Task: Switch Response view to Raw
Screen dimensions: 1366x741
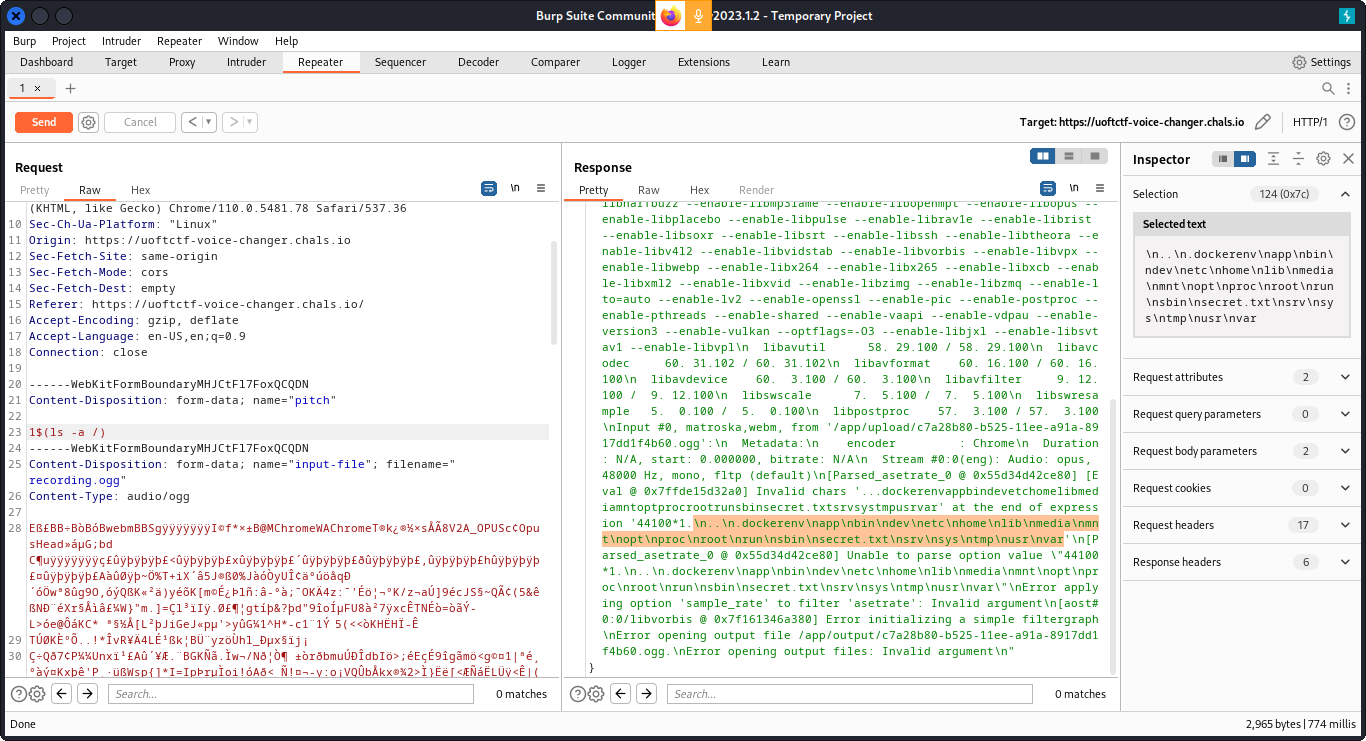Action: [x=649, y=190]
